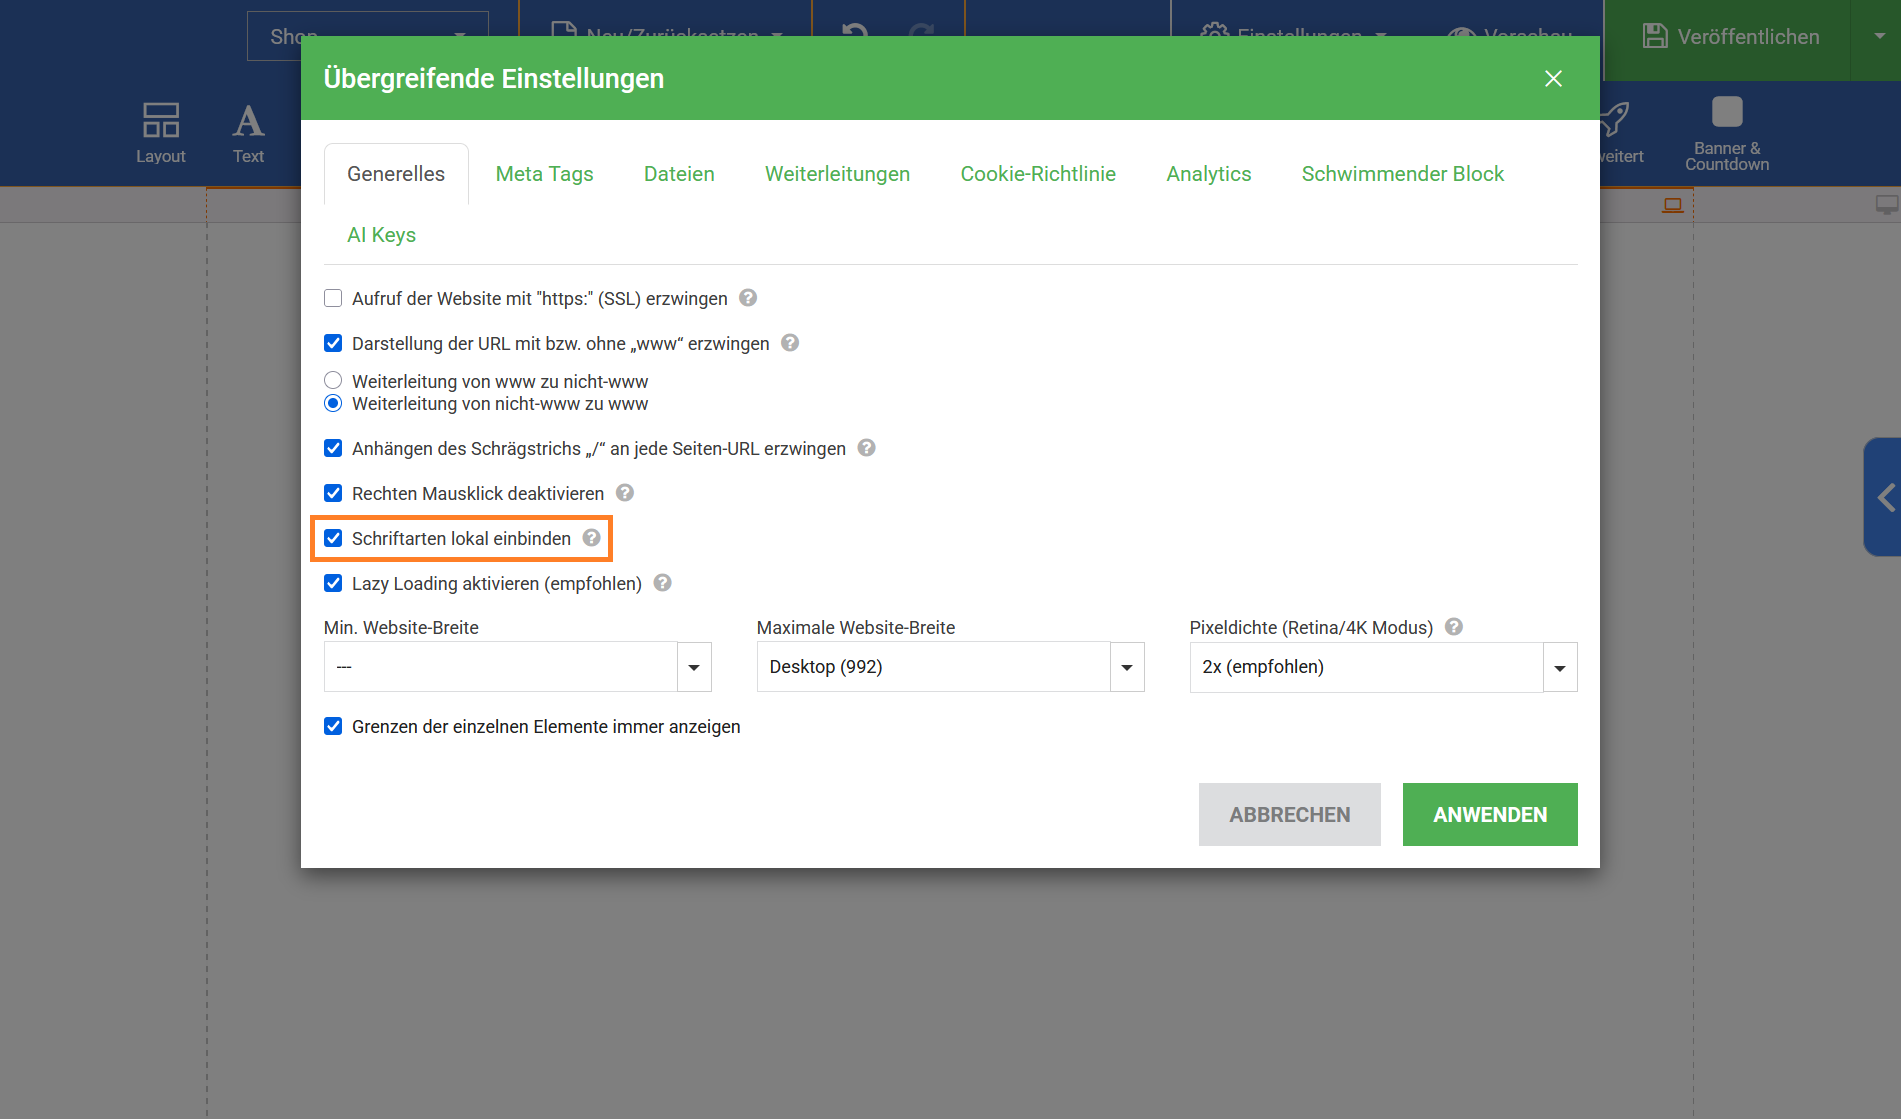Click the ANWENDEN button
Viewport: 1901px width, 1119px height.
pyautogui.click(x=1489, y=814)
